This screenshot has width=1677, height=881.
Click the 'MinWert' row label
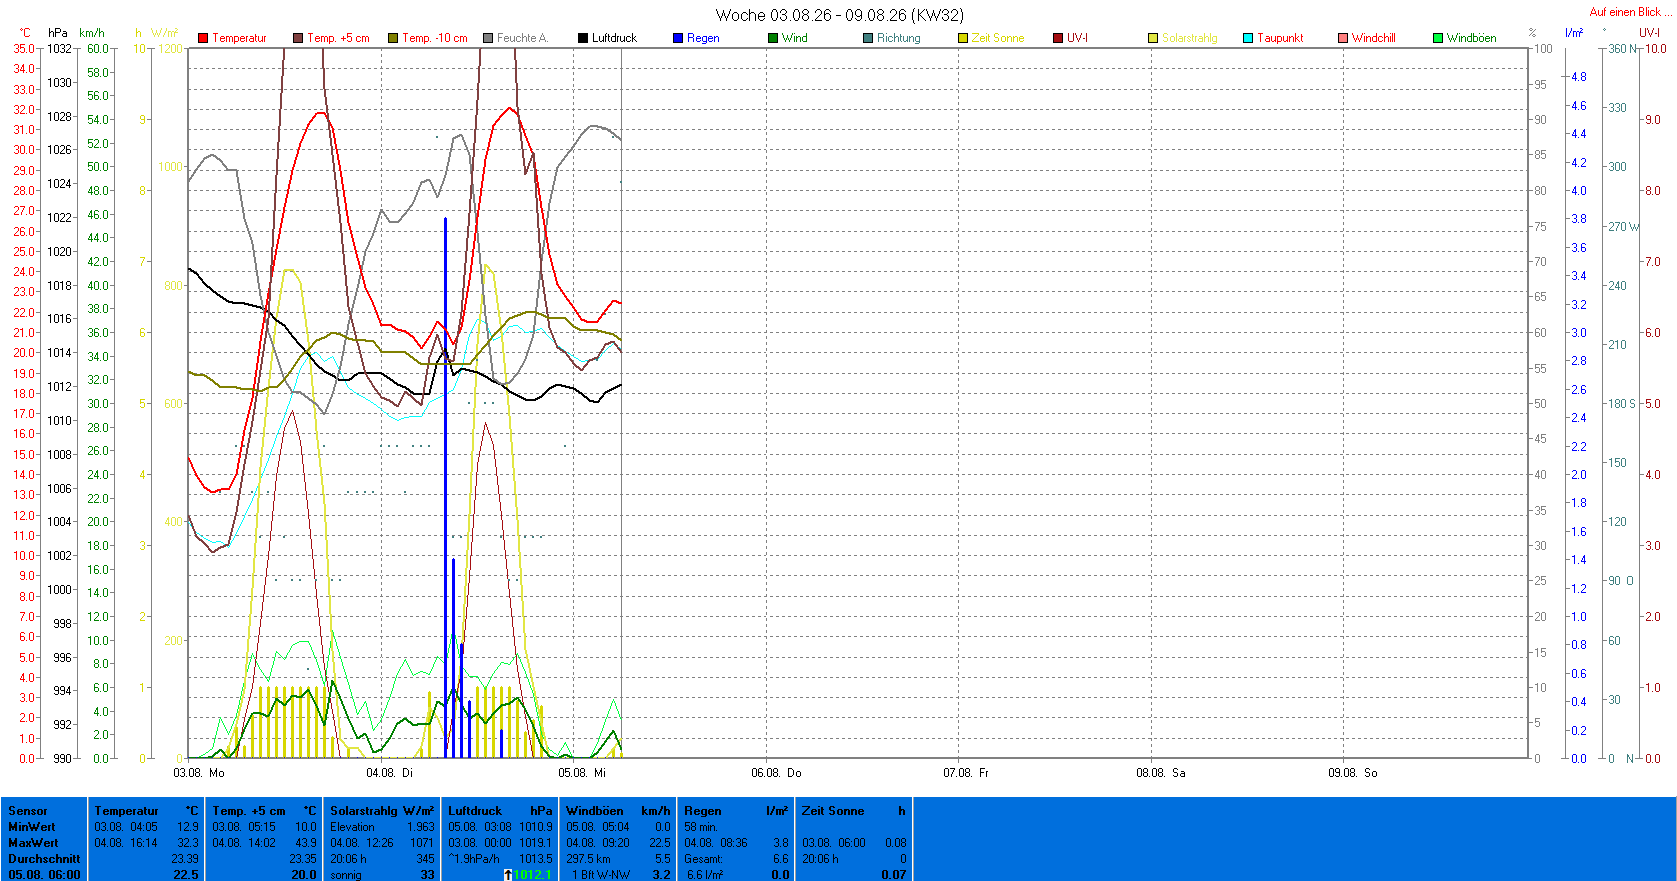(x=32, y=827)
